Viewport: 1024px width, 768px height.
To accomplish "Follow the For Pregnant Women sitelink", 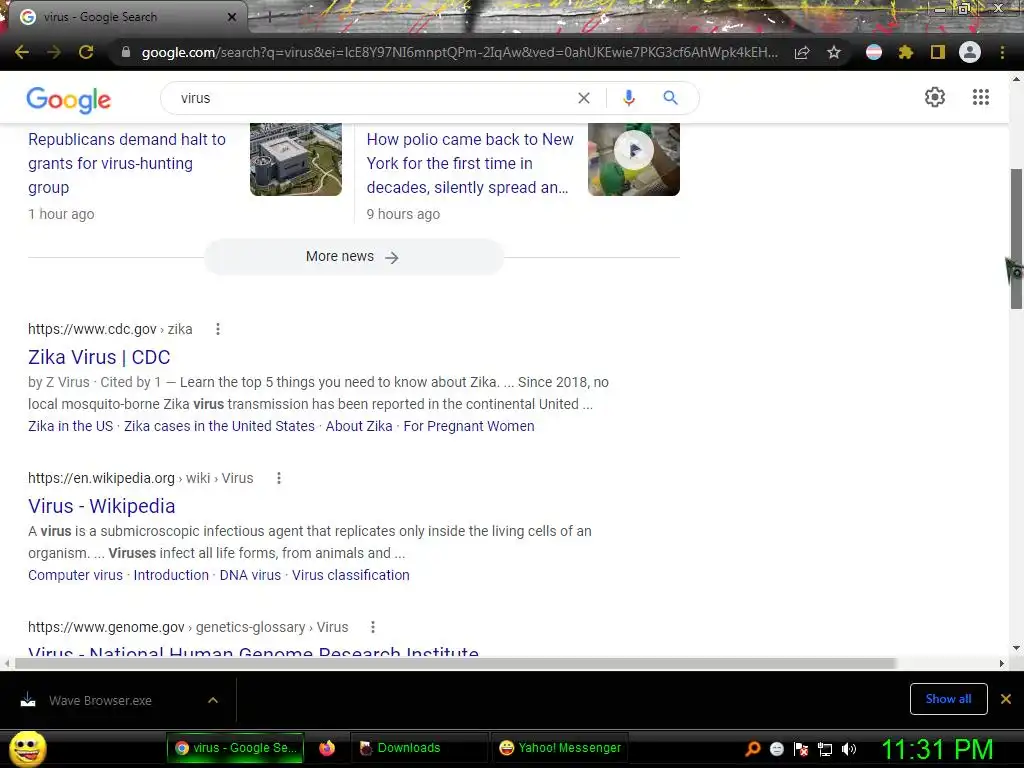I will point(469,426).
